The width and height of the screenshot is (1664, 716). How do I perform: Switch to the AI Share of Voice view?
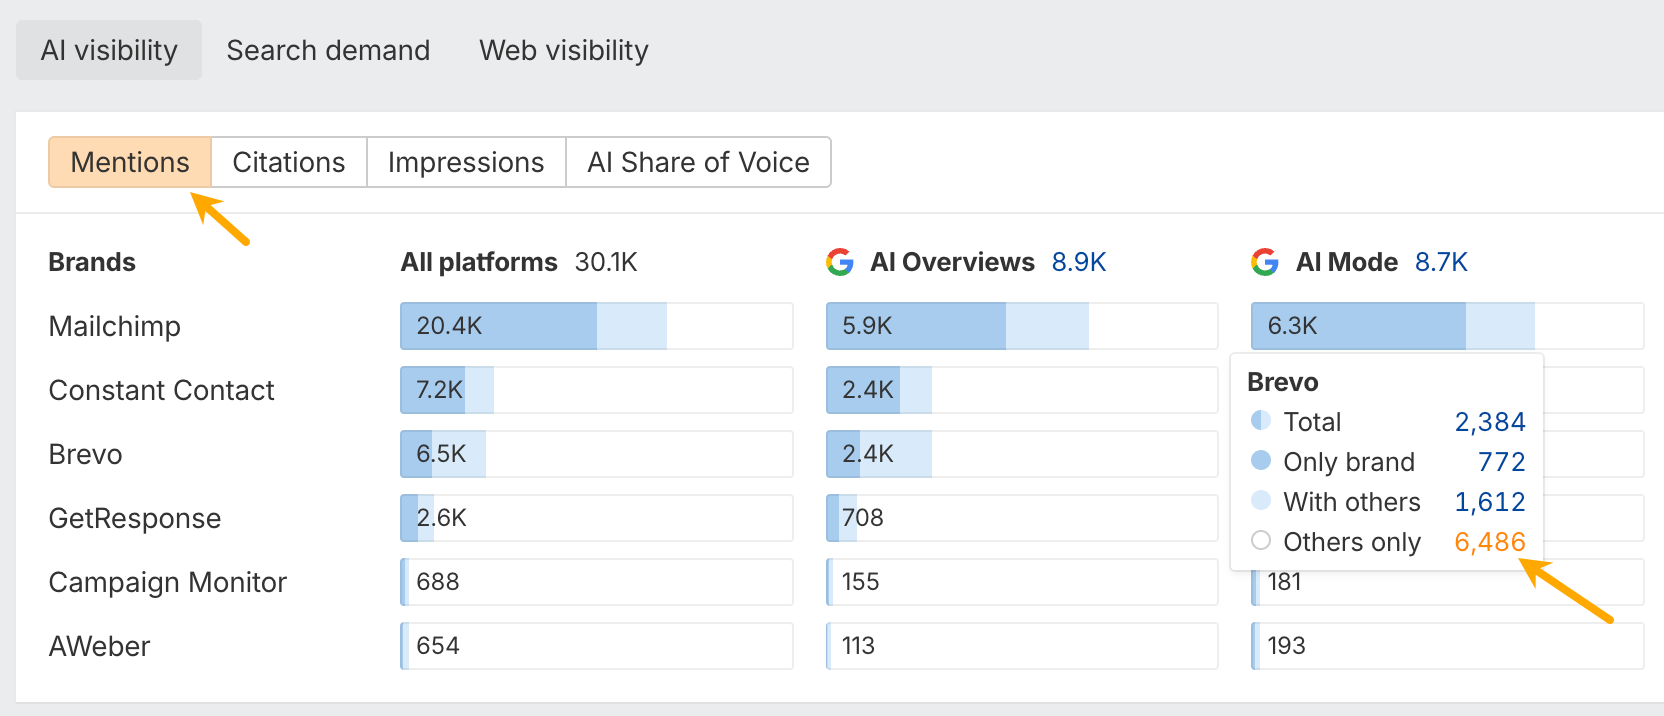click(x=698, y=162)
